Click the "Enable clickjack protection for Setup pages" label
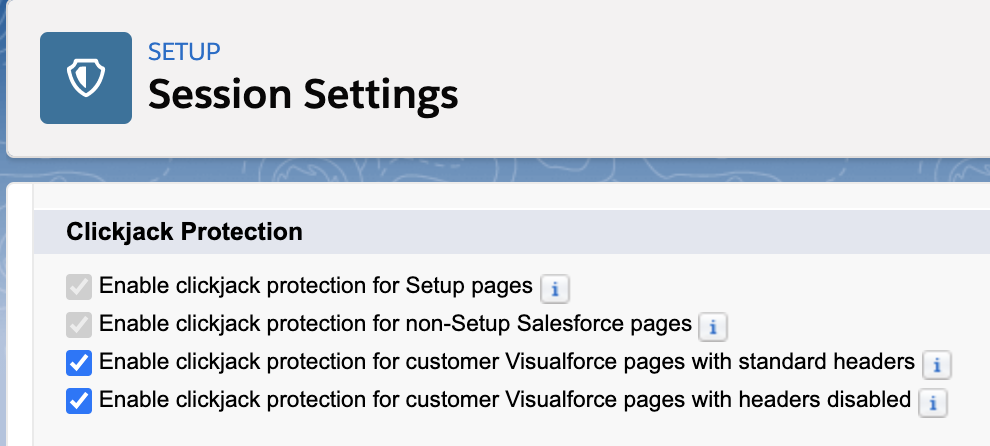 (316, 287)
